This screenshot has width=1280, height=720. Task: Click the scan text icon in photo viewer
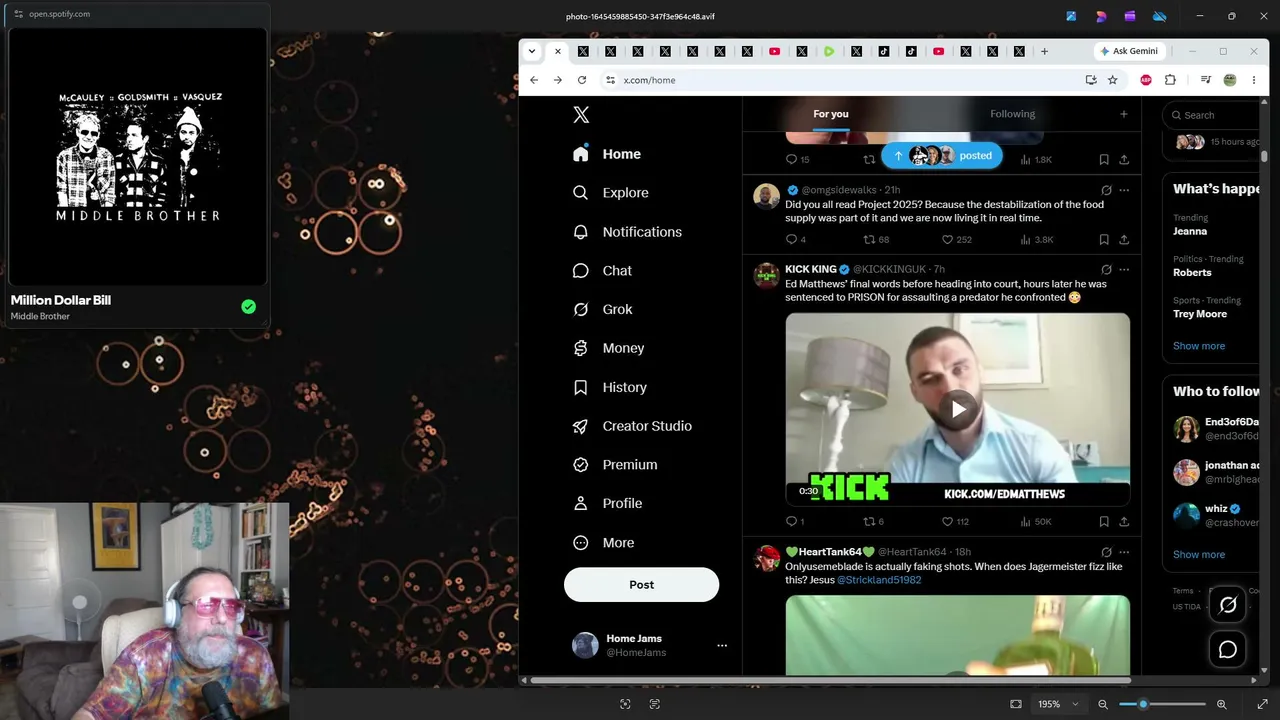655,704
